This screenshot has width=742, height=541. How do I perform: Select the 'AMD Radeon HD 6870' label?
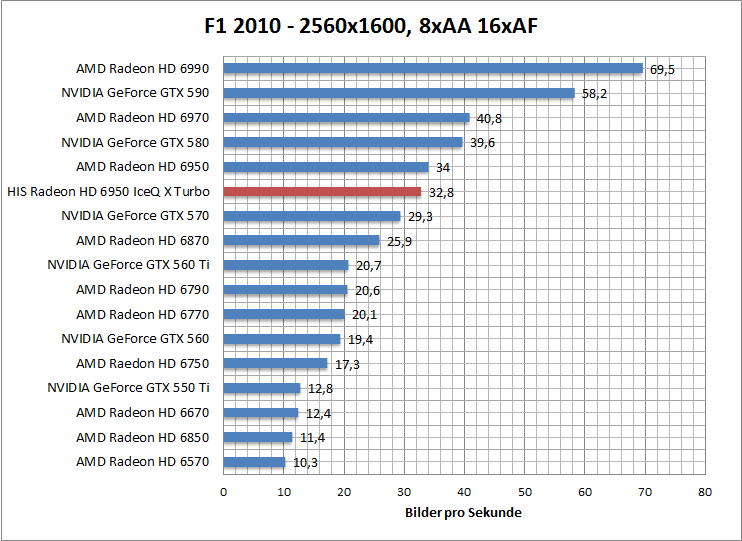pos(142,240)
